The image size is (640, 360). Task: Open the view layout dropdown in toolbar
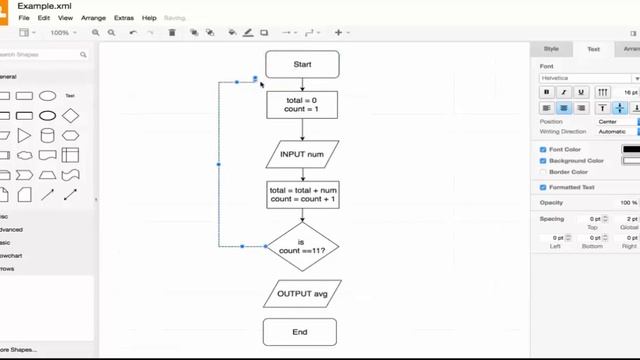click(x=27, y=32)
